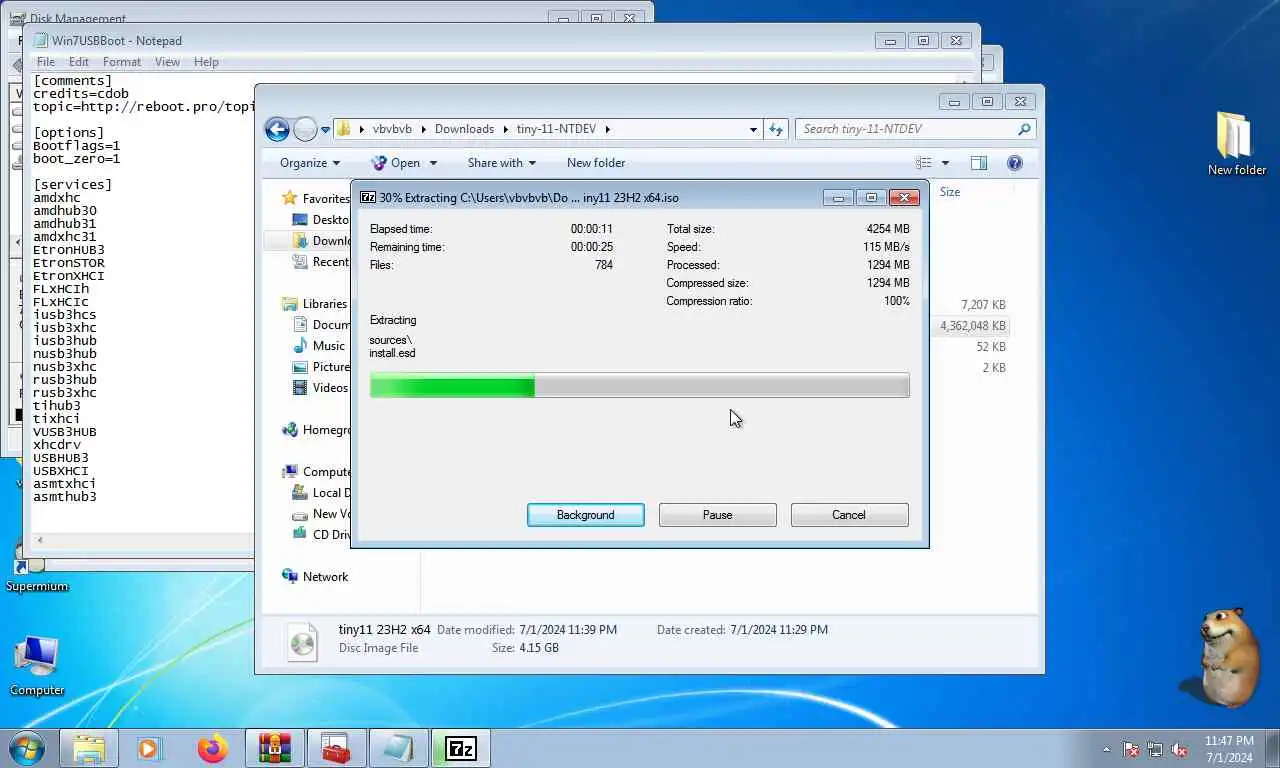Click the Notepad icon in title bar
Screen dimensions: 1280x768
click(40, 41)
